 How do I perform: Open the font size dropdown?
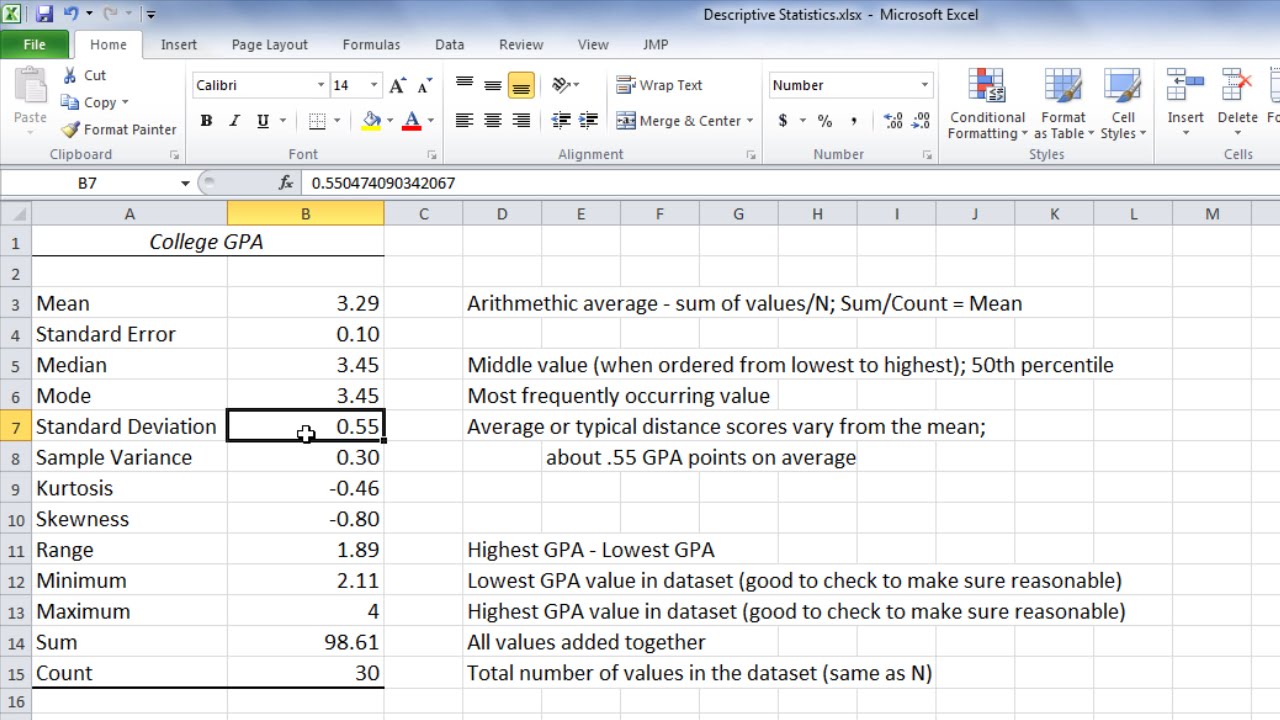pos(374,85)
